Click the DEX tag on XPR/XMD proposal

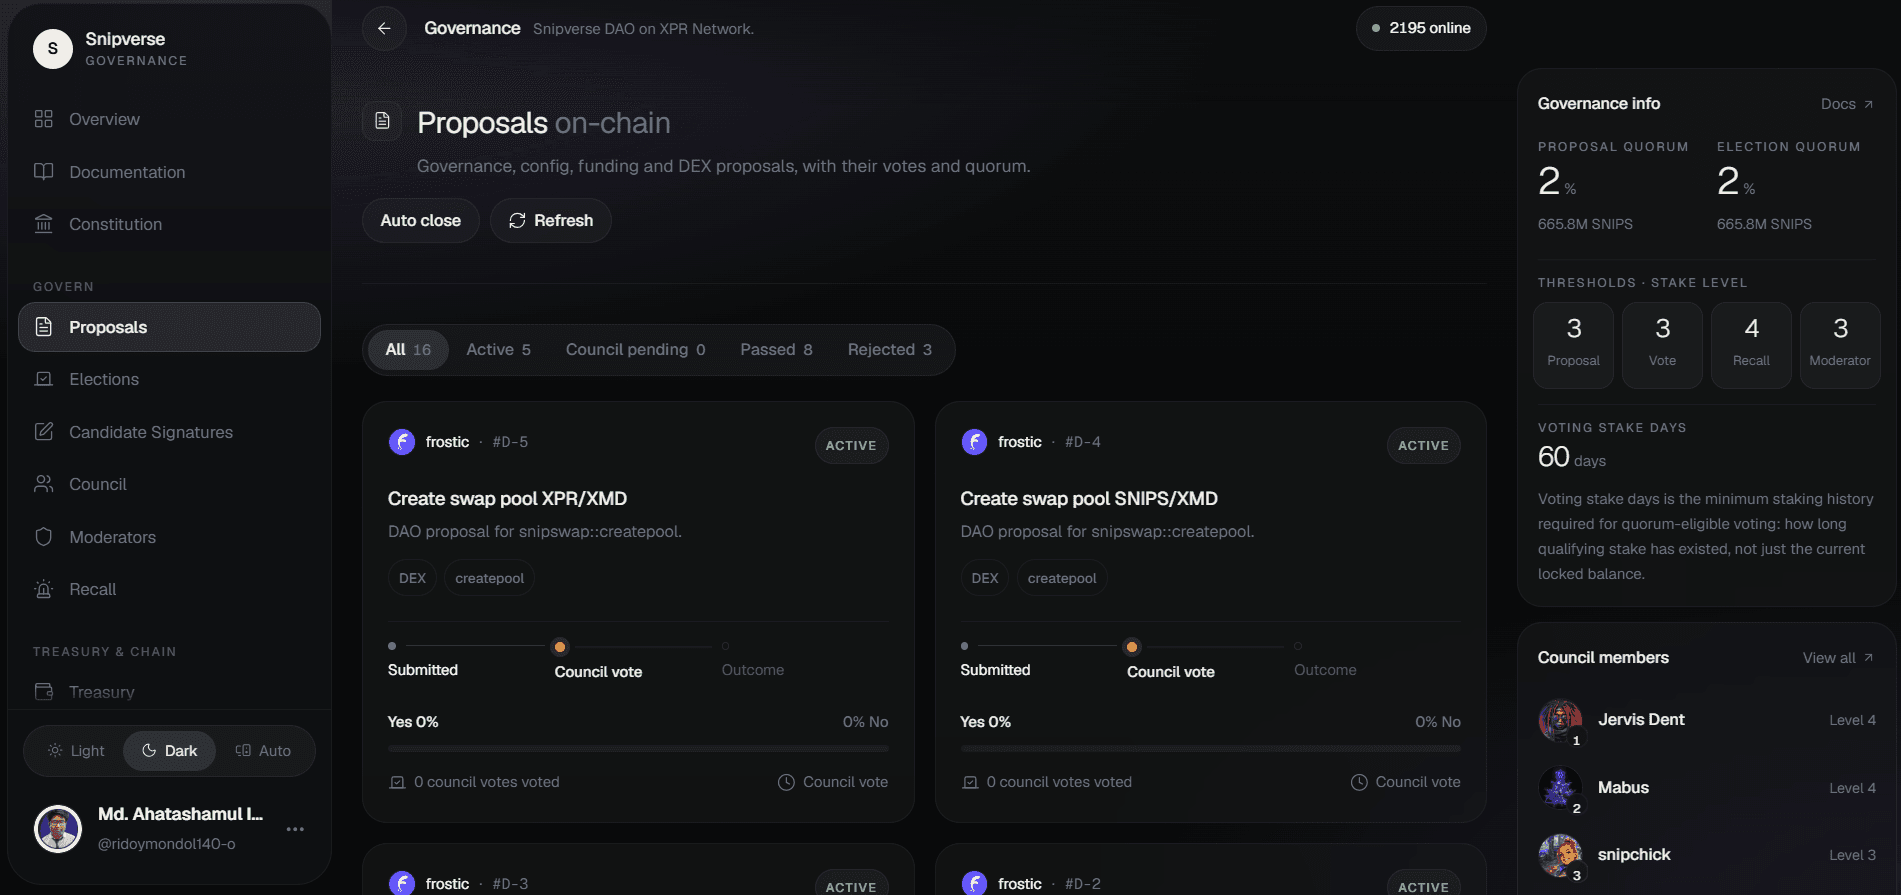pyautogui.click(x=412, y=578)
